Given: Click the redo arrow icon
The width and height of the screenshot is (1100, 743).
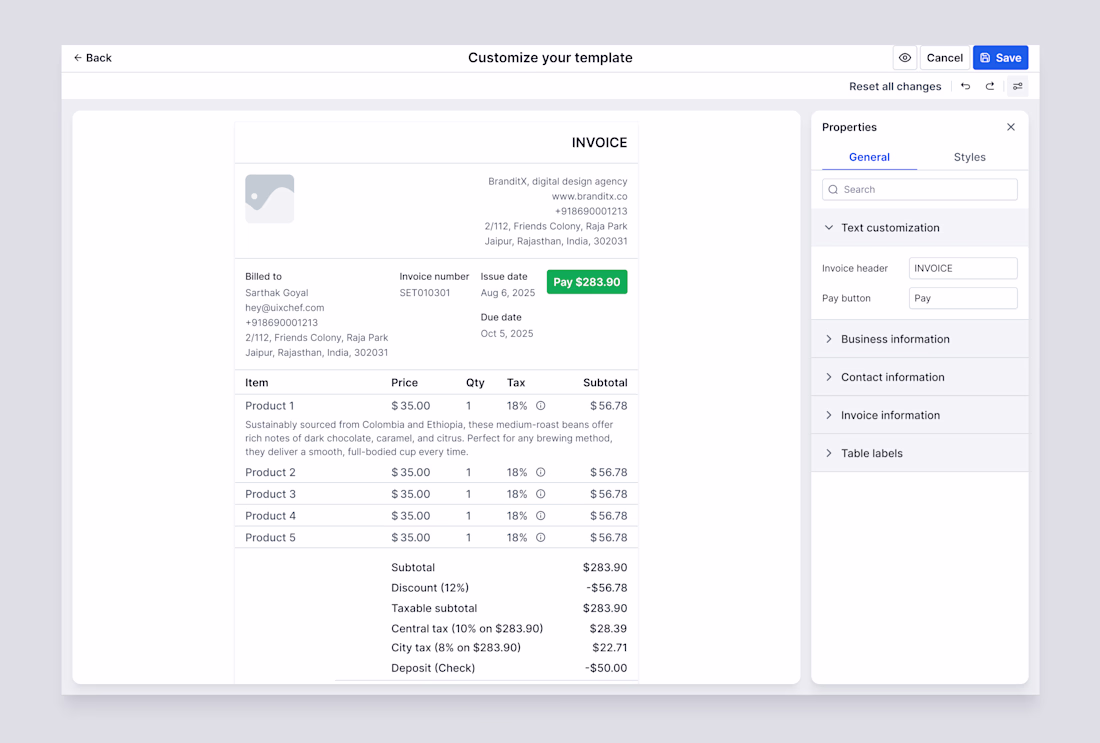Looking at the screenshot, I should pos(990,86).
